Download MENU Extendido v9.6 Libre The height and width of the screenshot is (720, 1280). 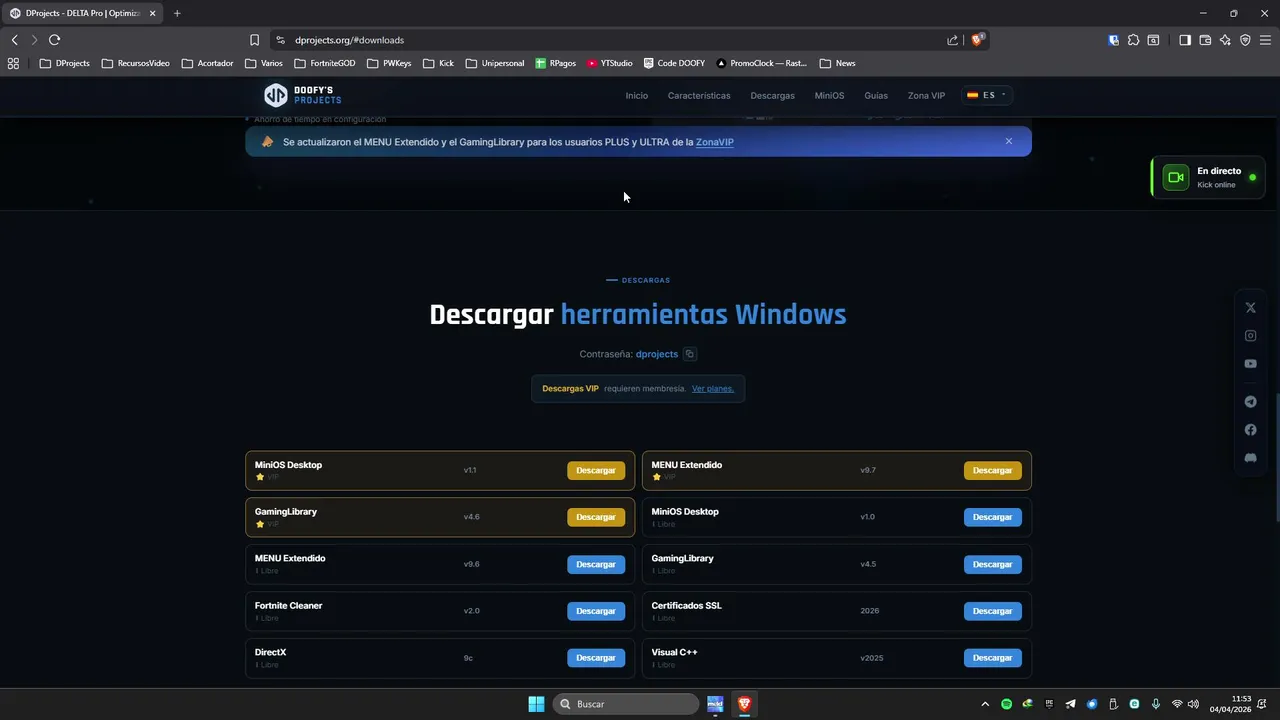coord(596,564)
